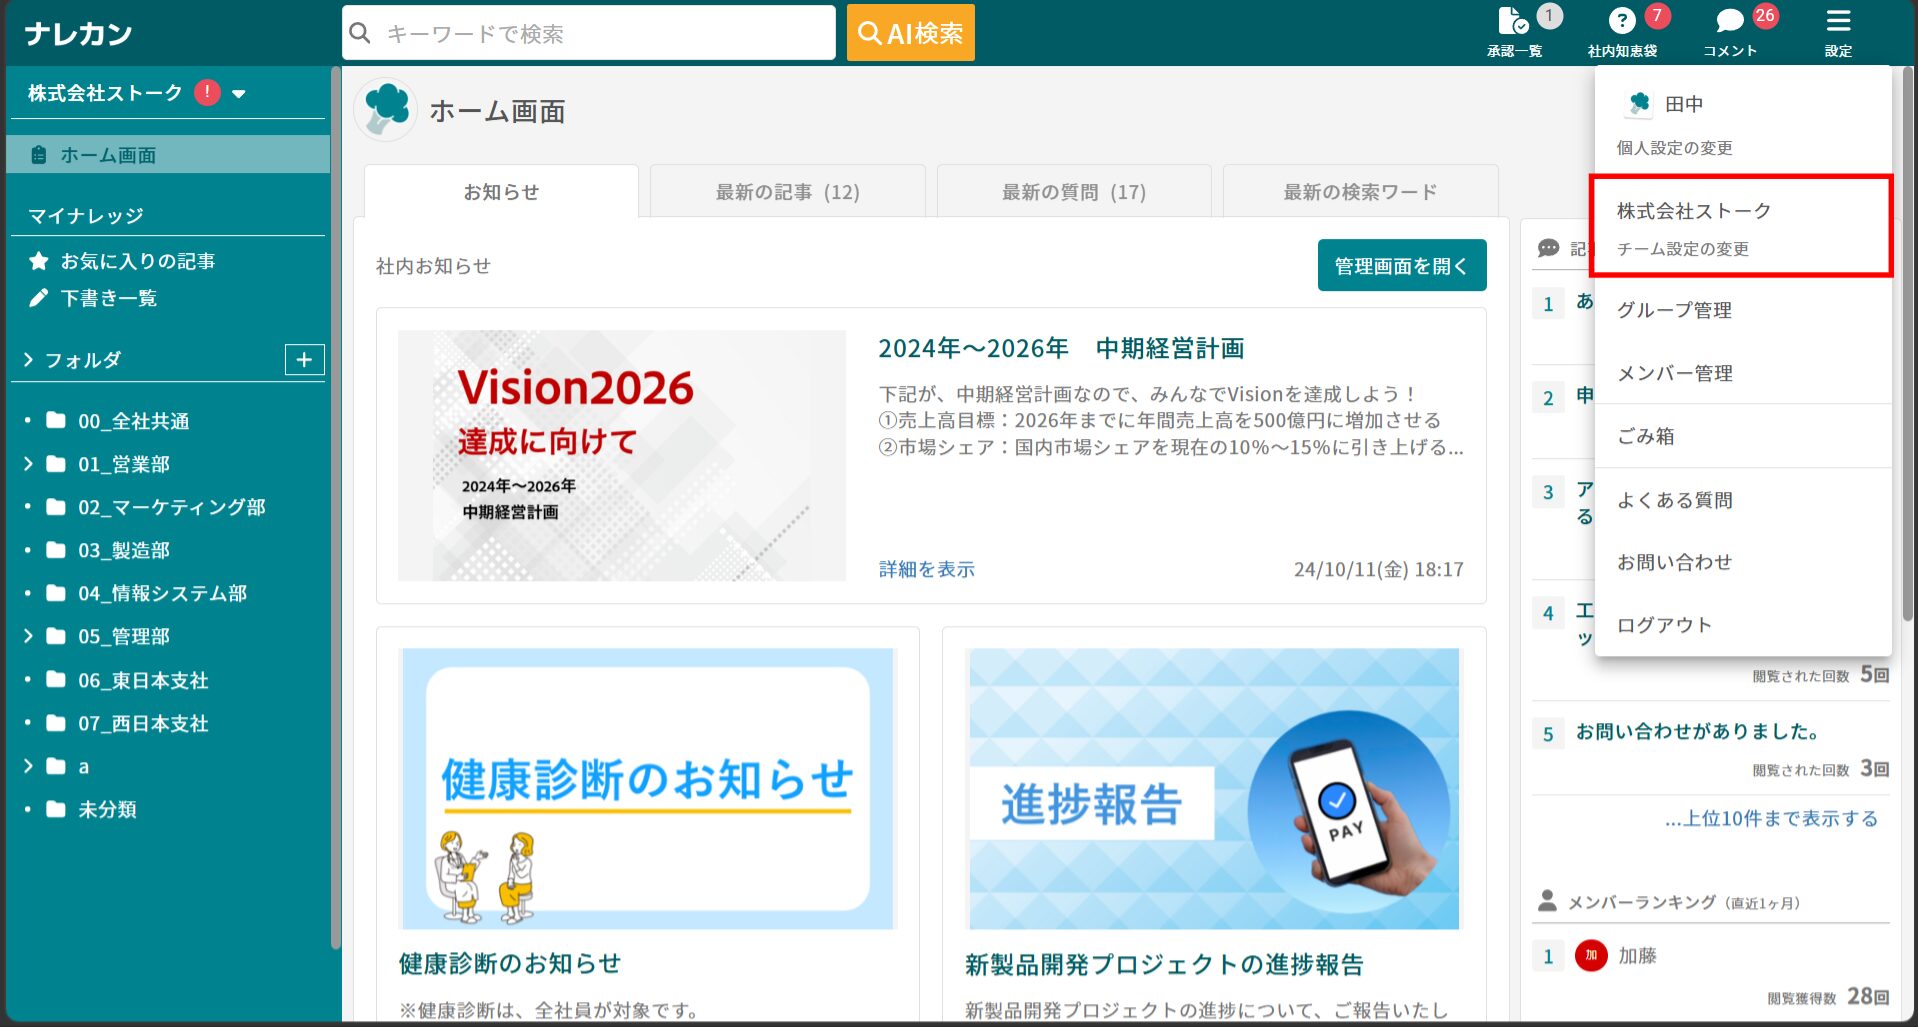The image size is (1918, 1027).
Task: Click …上位10件まで表示する link
Action: click(x=1771, y=818)
